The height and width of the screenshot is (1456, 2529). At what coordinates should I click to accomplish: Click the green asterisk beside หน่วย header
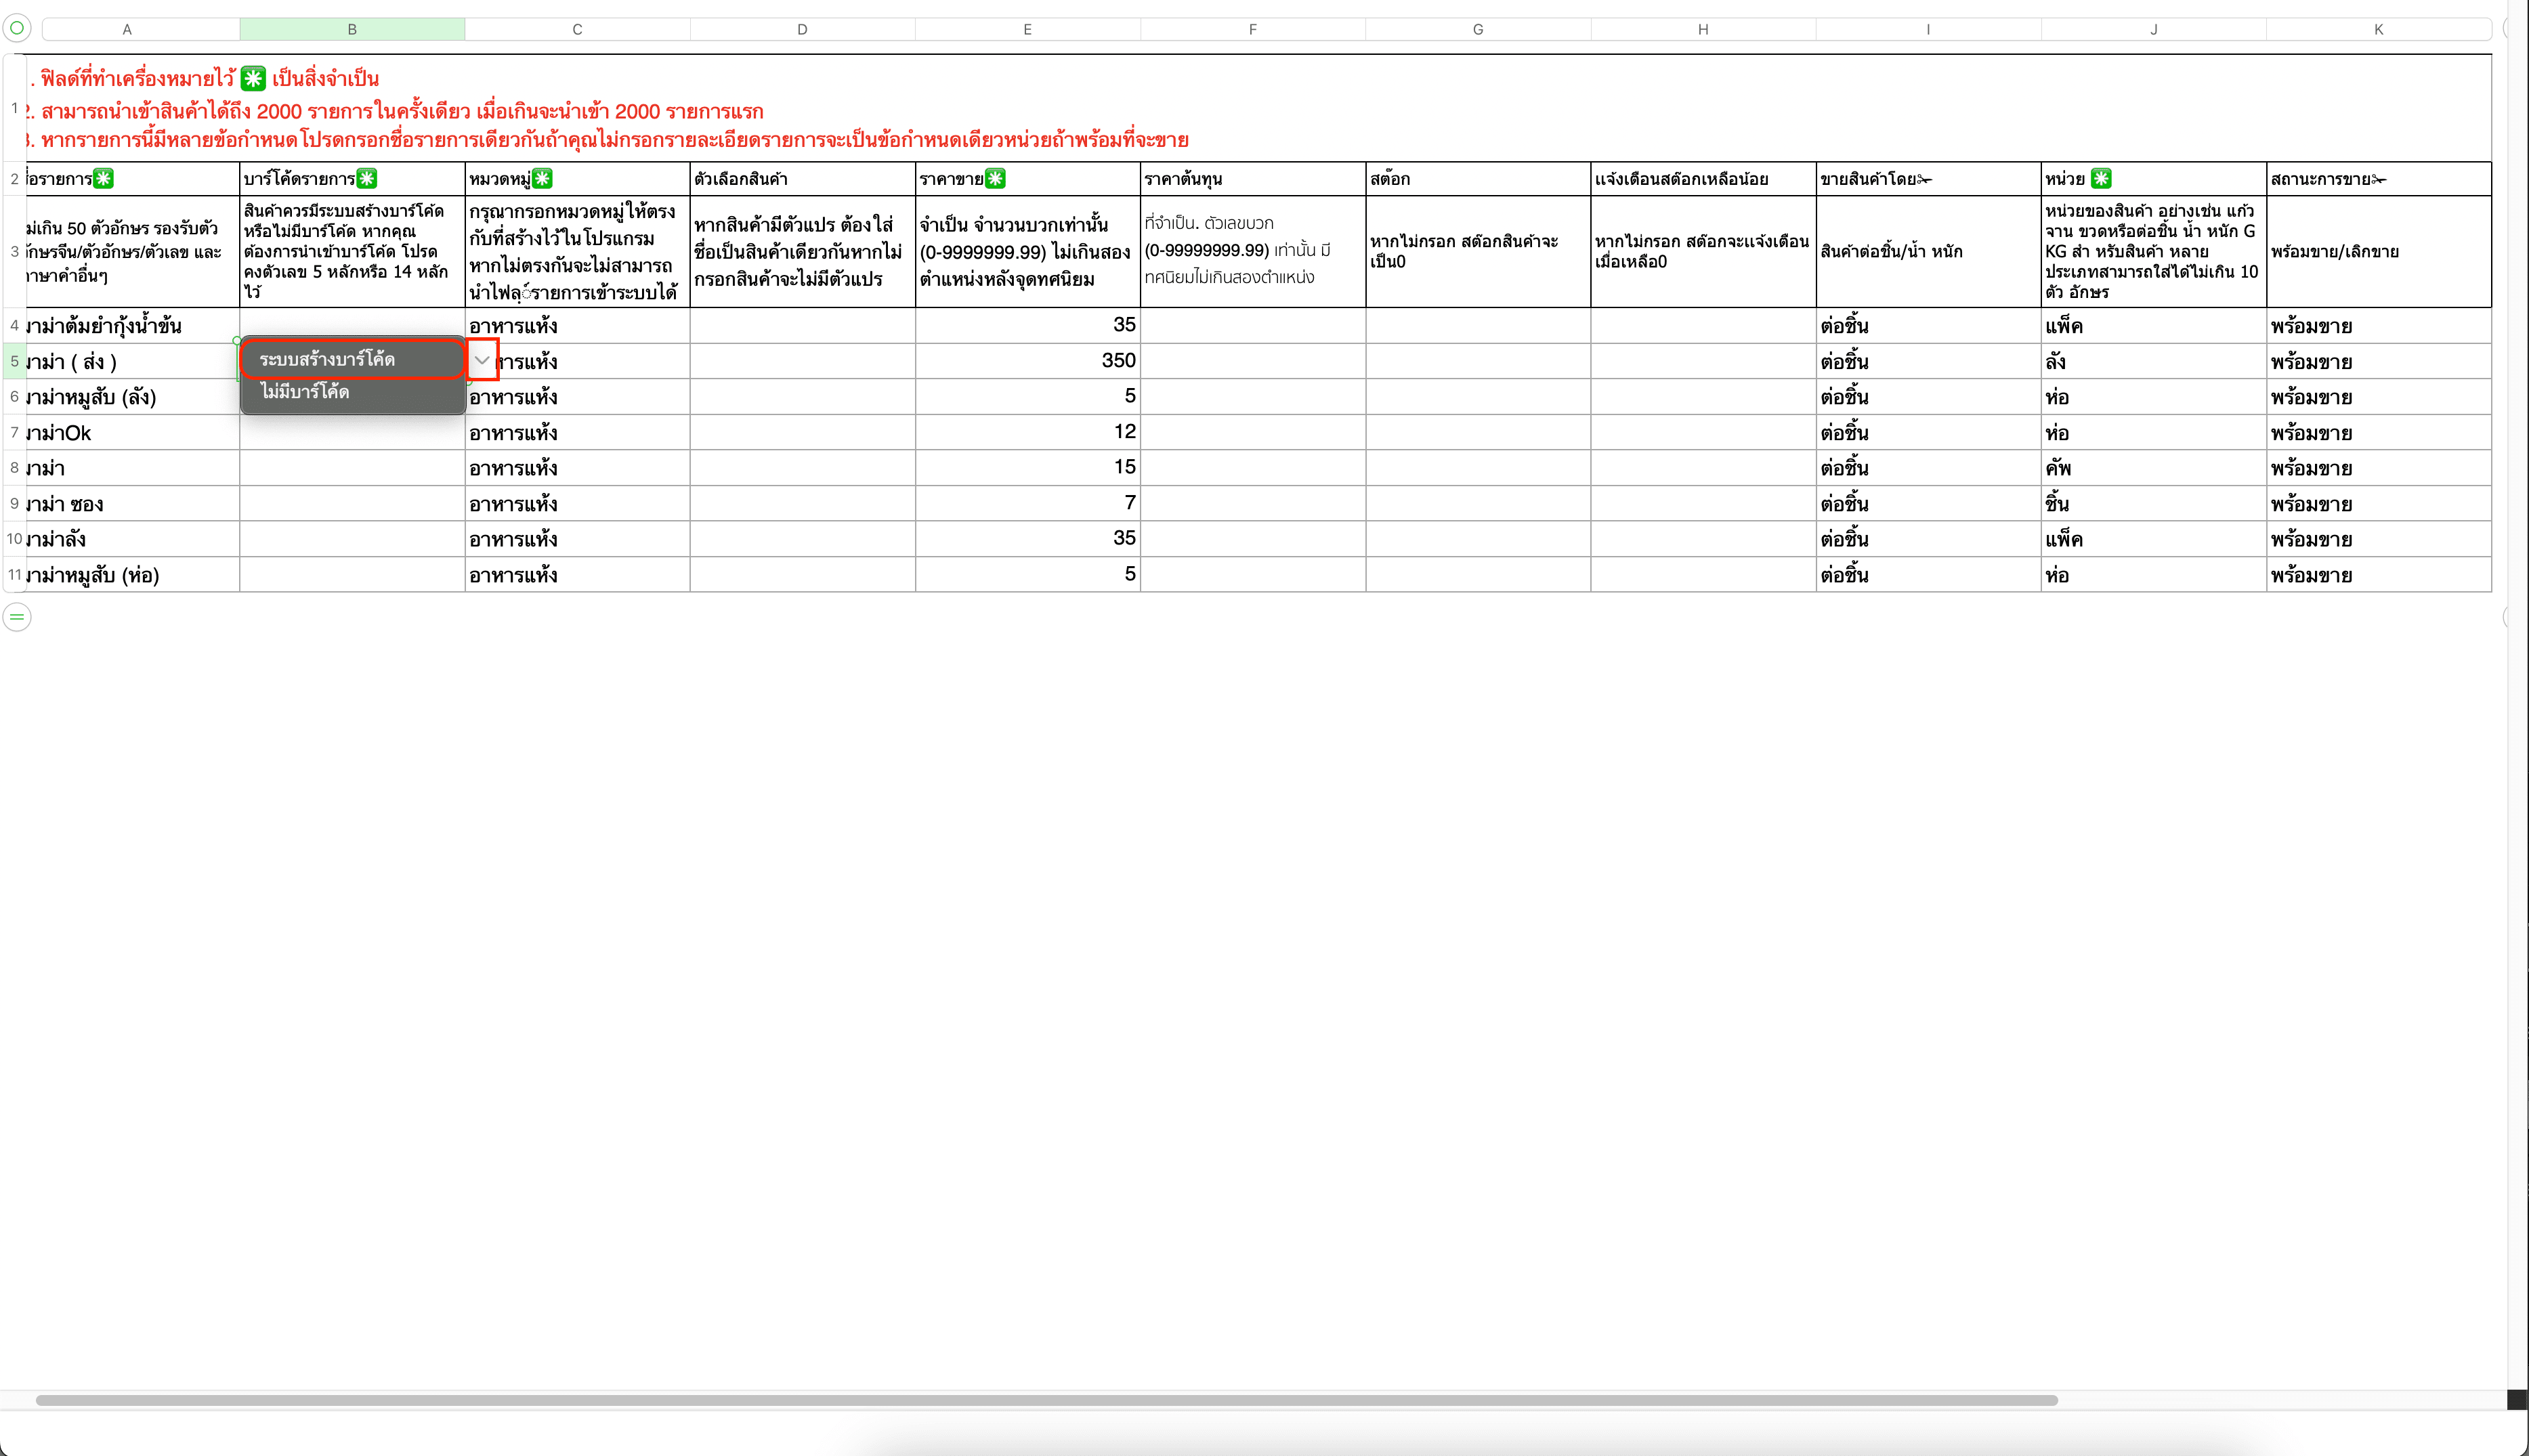(2101, 179)
